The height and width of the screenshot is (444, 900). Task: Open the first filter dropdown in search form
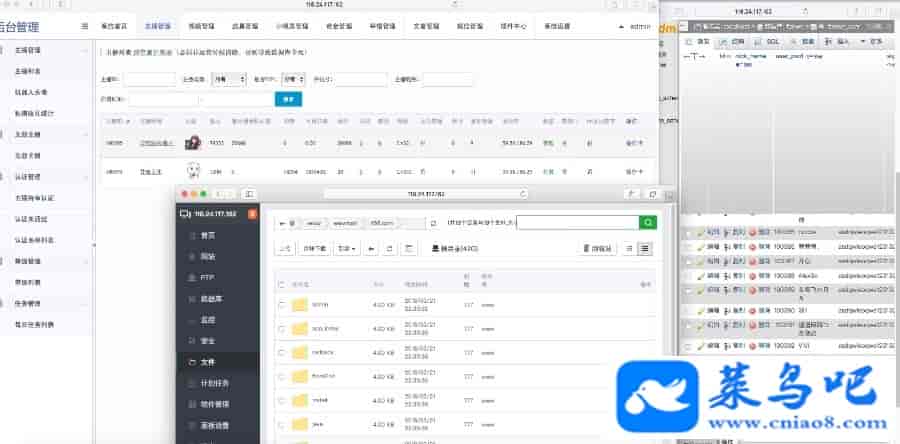coord(229,79)
